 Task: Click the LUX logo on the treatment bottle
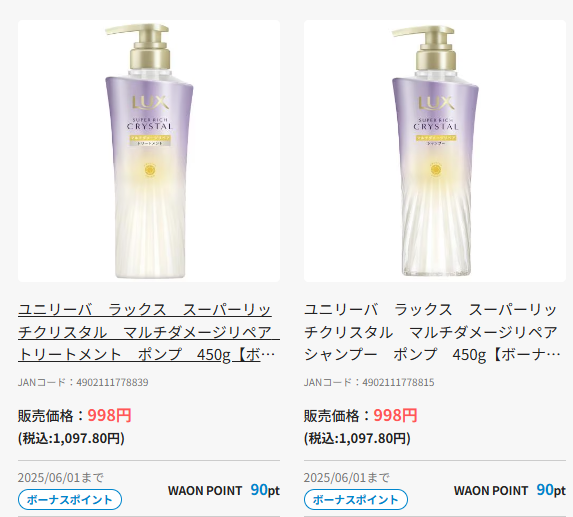pos(150,103)
